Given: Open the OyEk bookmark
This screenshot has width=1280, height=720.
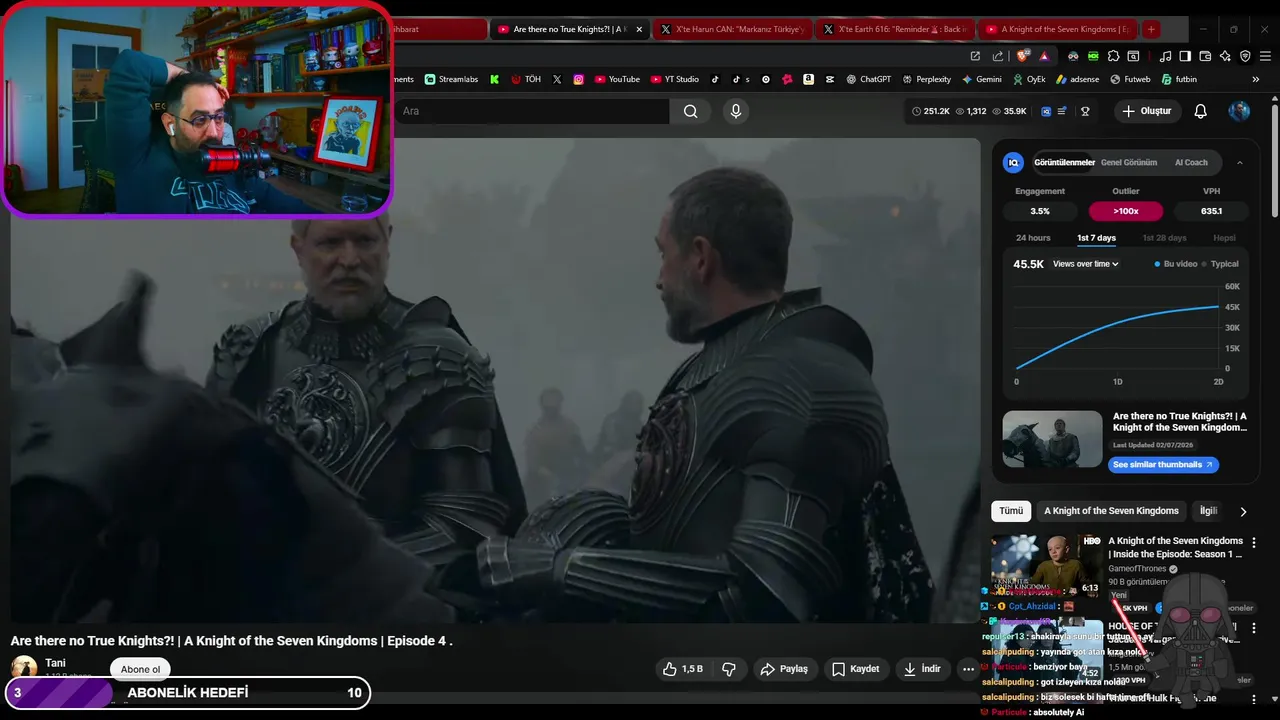Looking at the screenshot, I should pos(1029,79).
